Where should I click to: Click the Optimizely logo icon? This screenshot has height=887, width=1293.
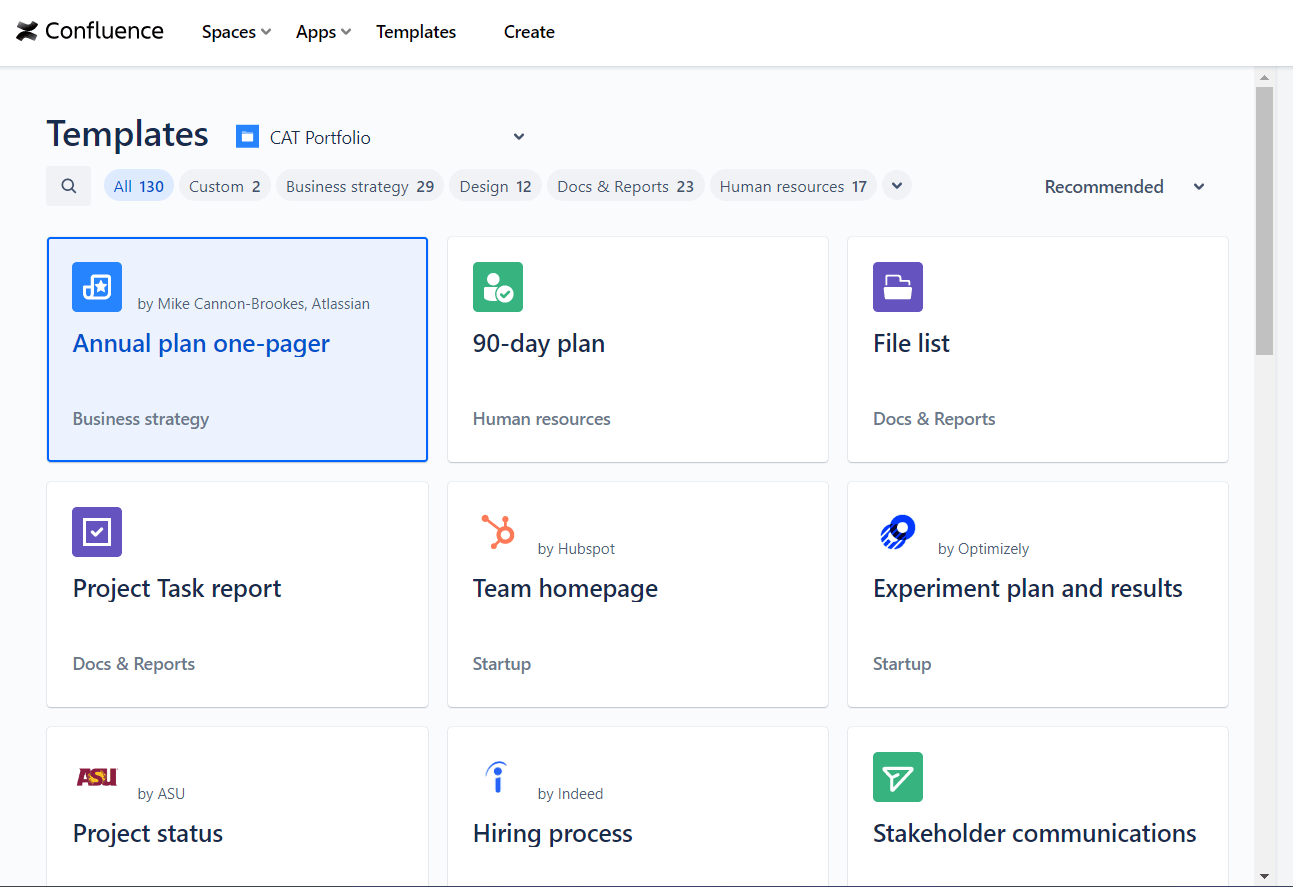point(897,532)
